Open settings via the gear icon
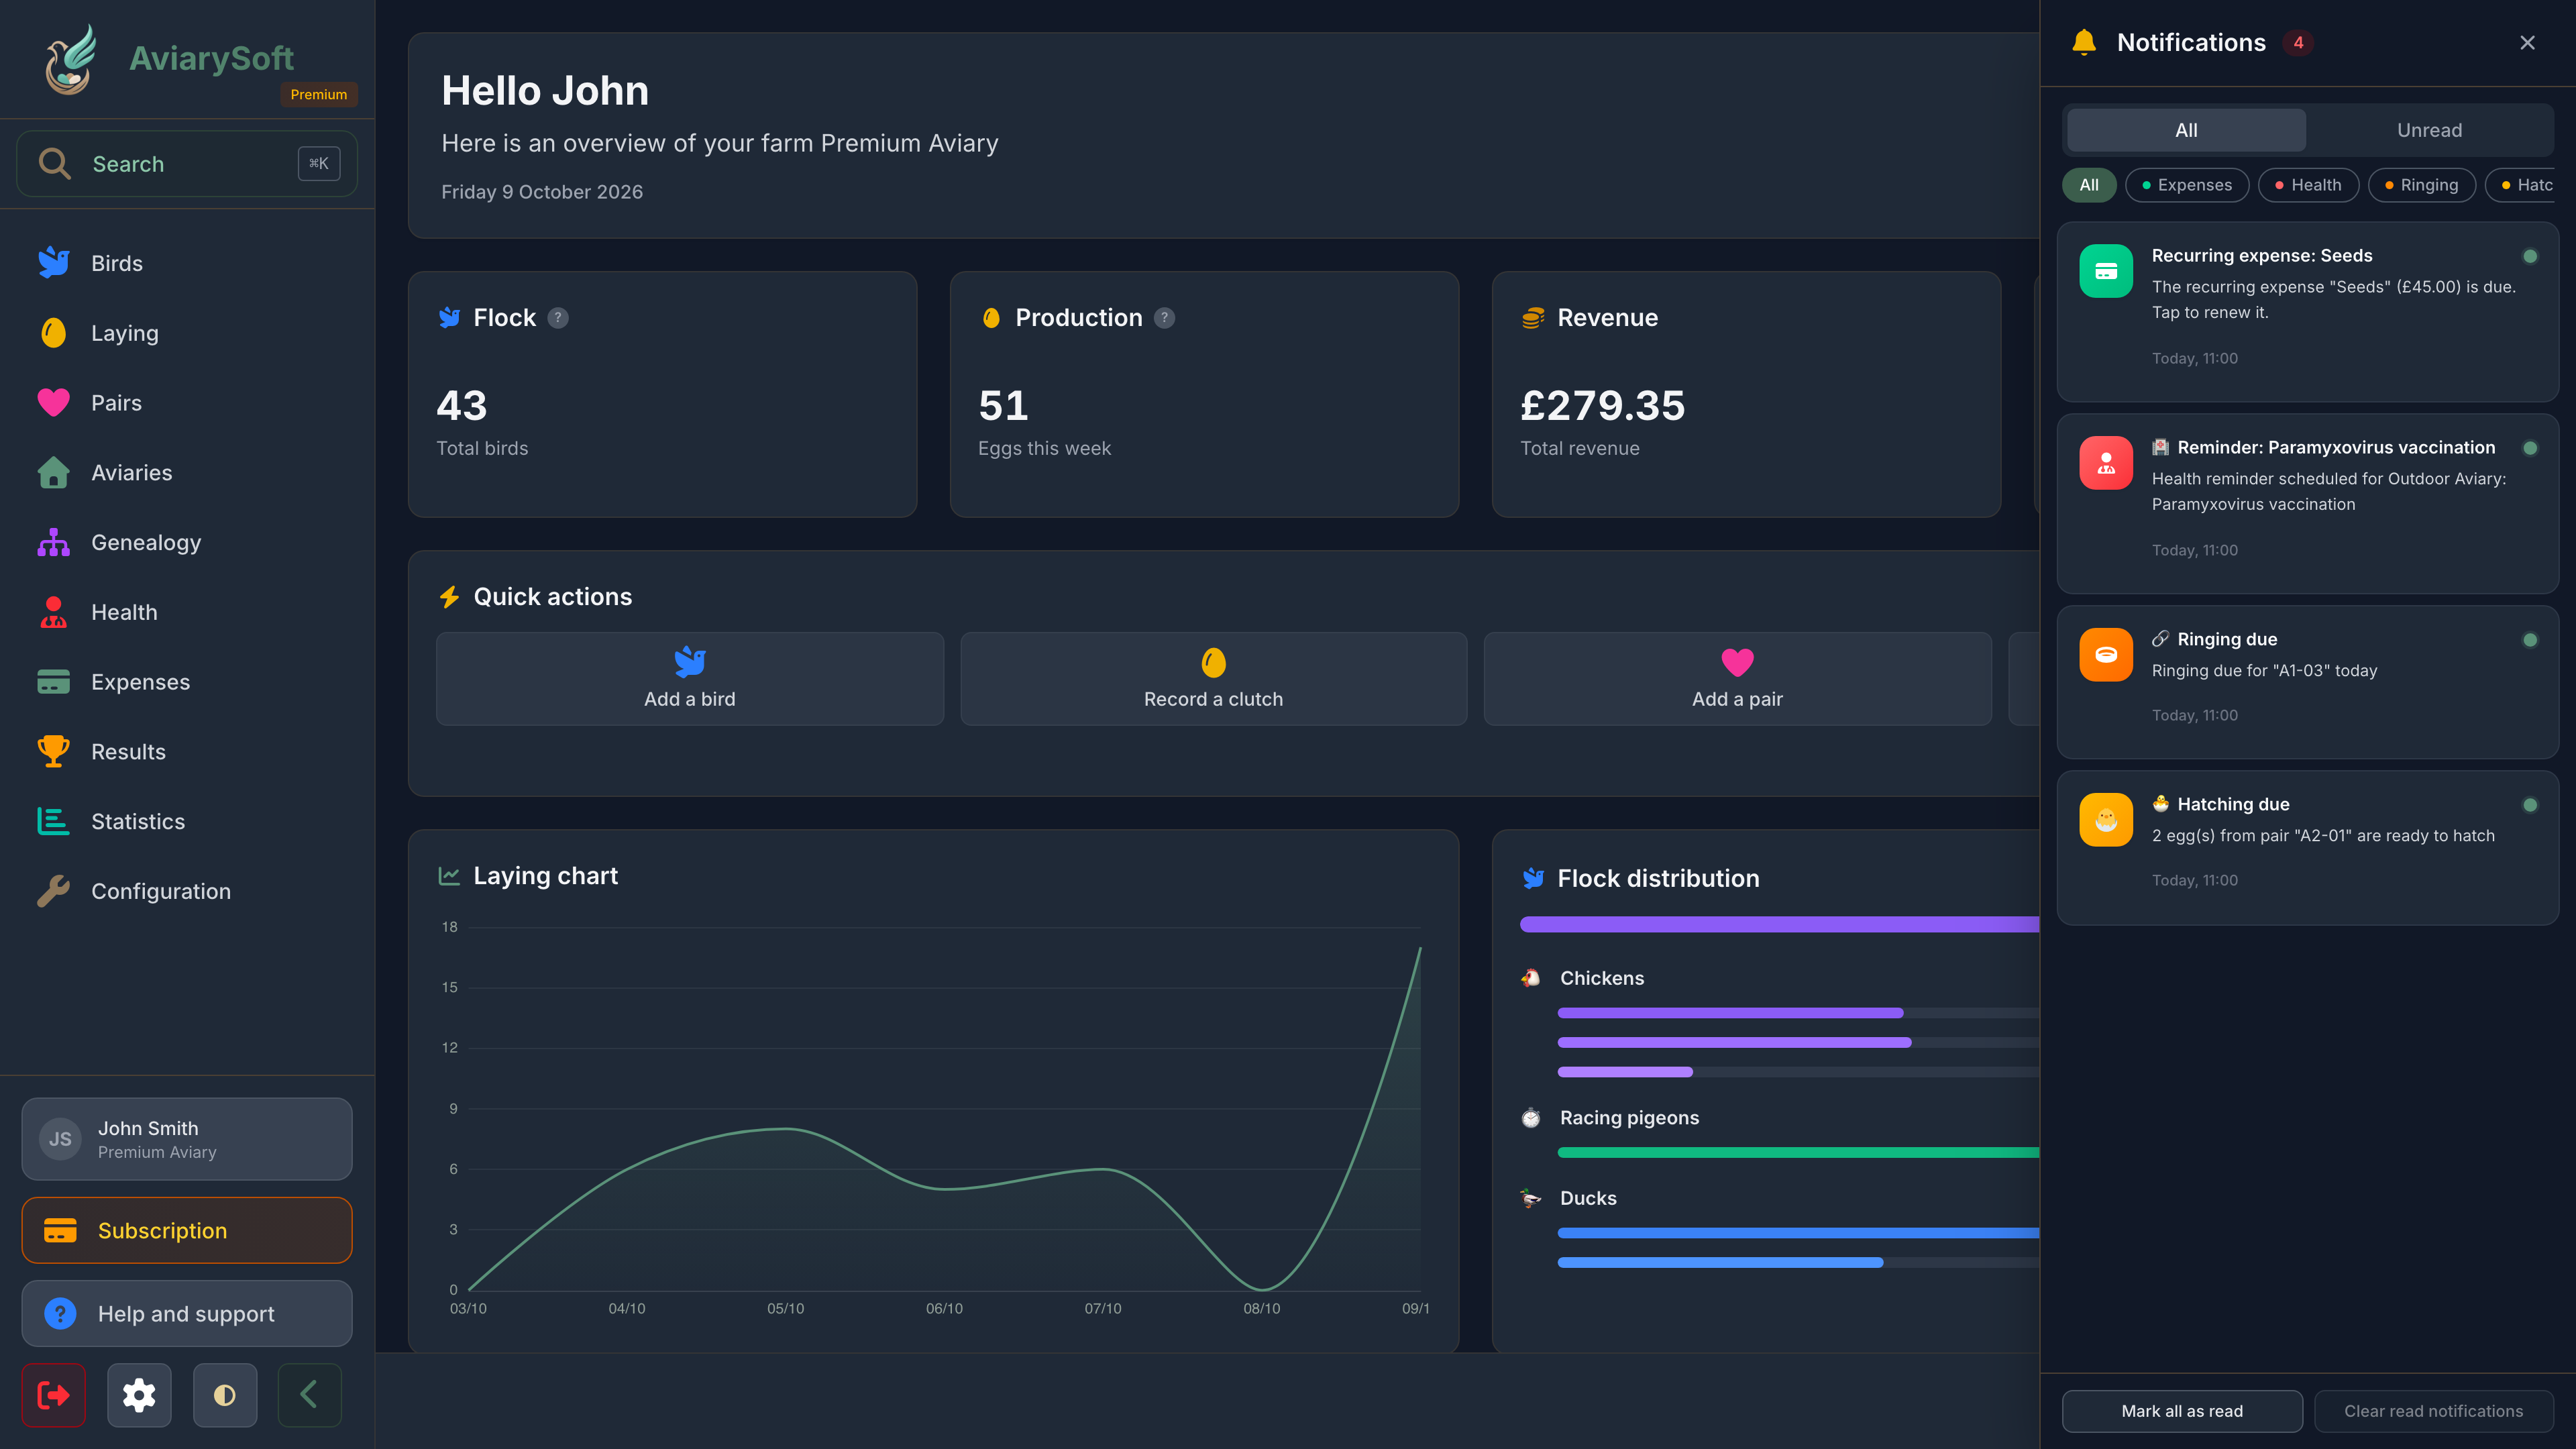 point(139,1394)
